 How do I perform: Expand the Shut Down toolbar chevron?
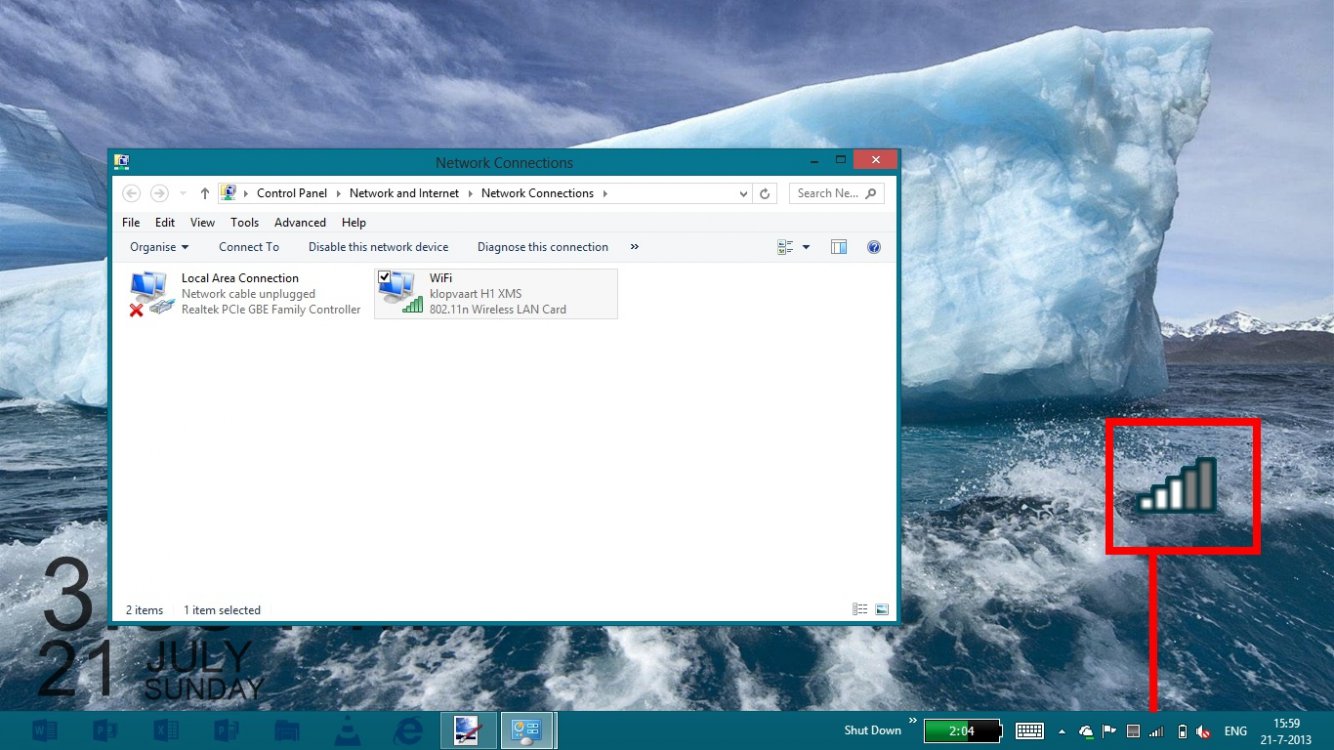pyautogui.click(x=912, y=720)
